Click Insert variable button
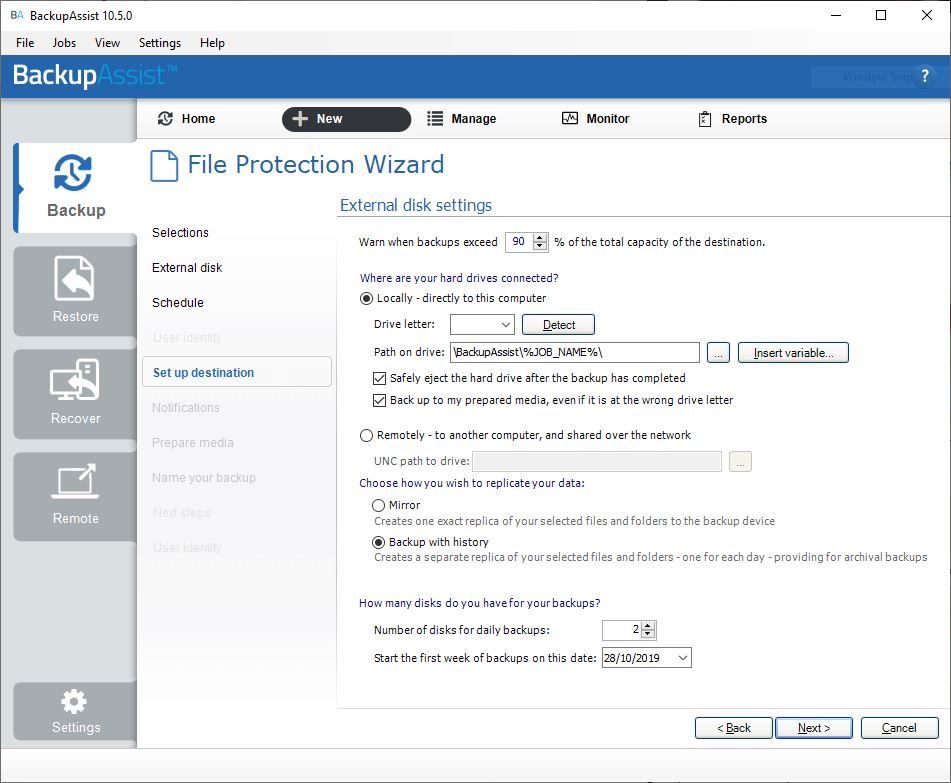 (x=793, y=353)
